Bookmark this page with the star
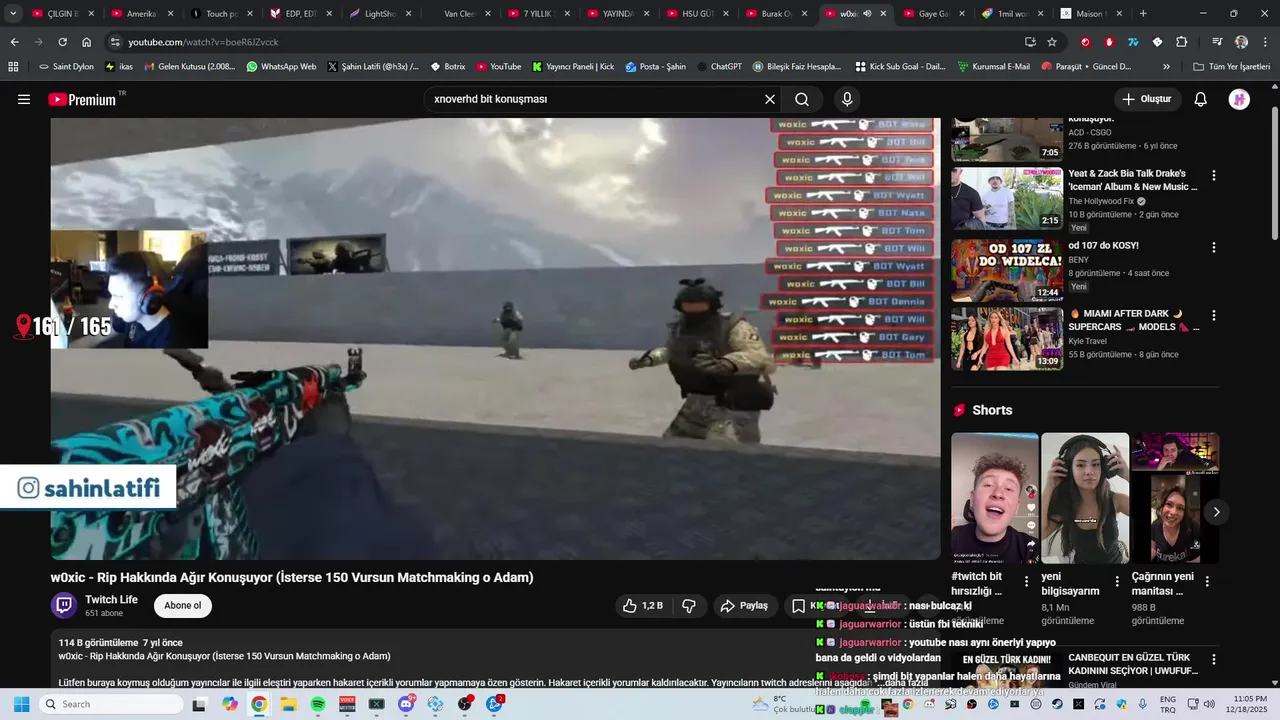Image resolution: width=1280 pixels, height=720 pixels. click(1052, 42)
